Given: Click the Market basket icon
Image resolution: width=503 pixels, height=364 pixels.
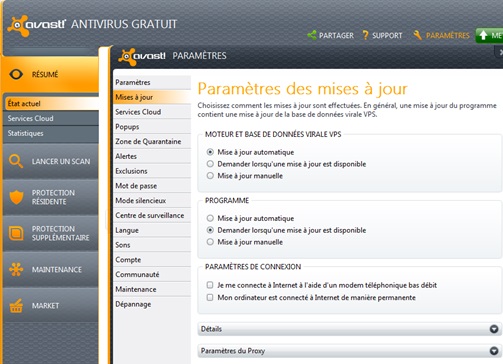Looking at the screenshot, I should 16,306.
